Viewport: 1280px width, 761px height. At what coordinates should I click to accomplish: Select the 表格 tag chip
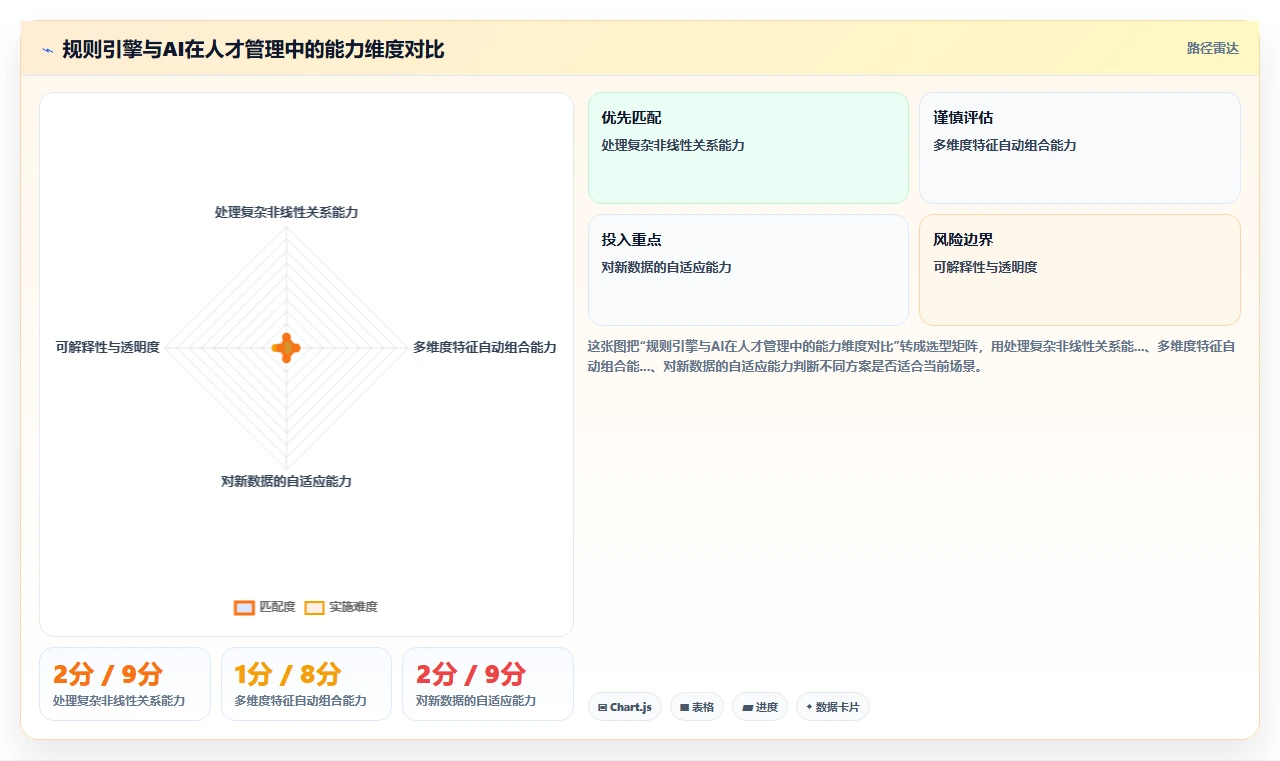tap(697, 707)
